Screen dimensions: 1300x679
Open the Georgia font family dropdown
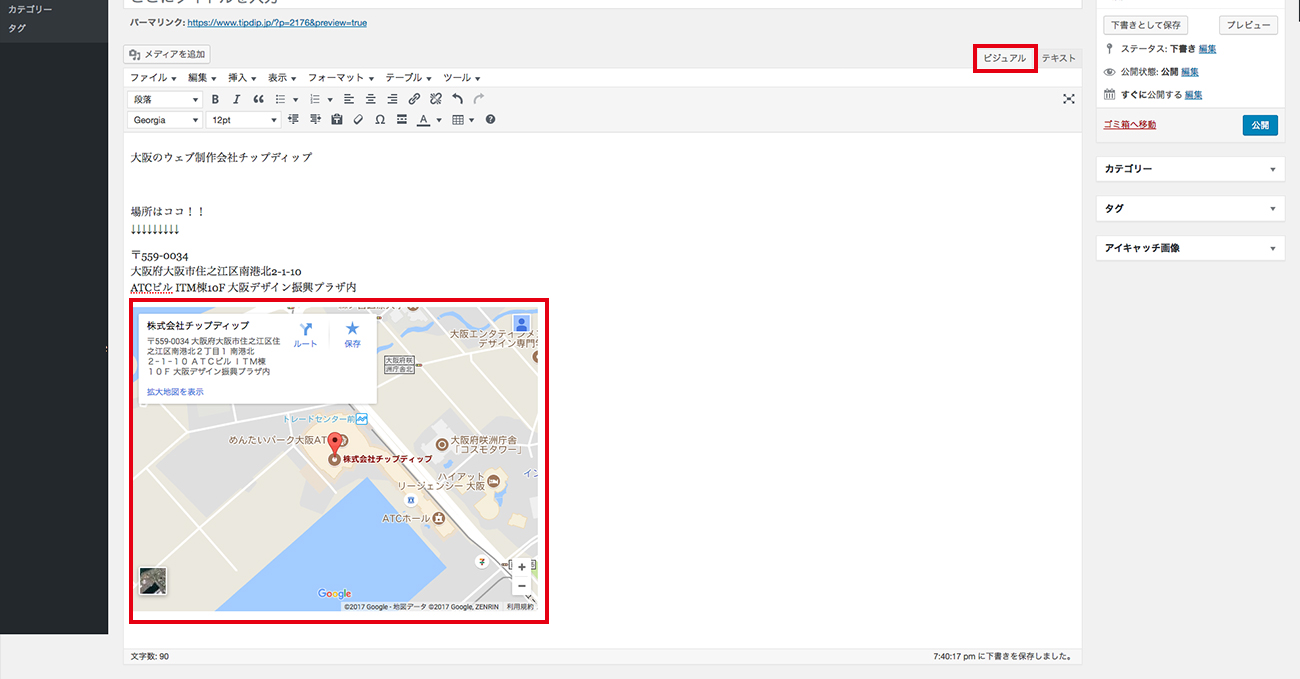pyautogui.click(x=165, y=119)
